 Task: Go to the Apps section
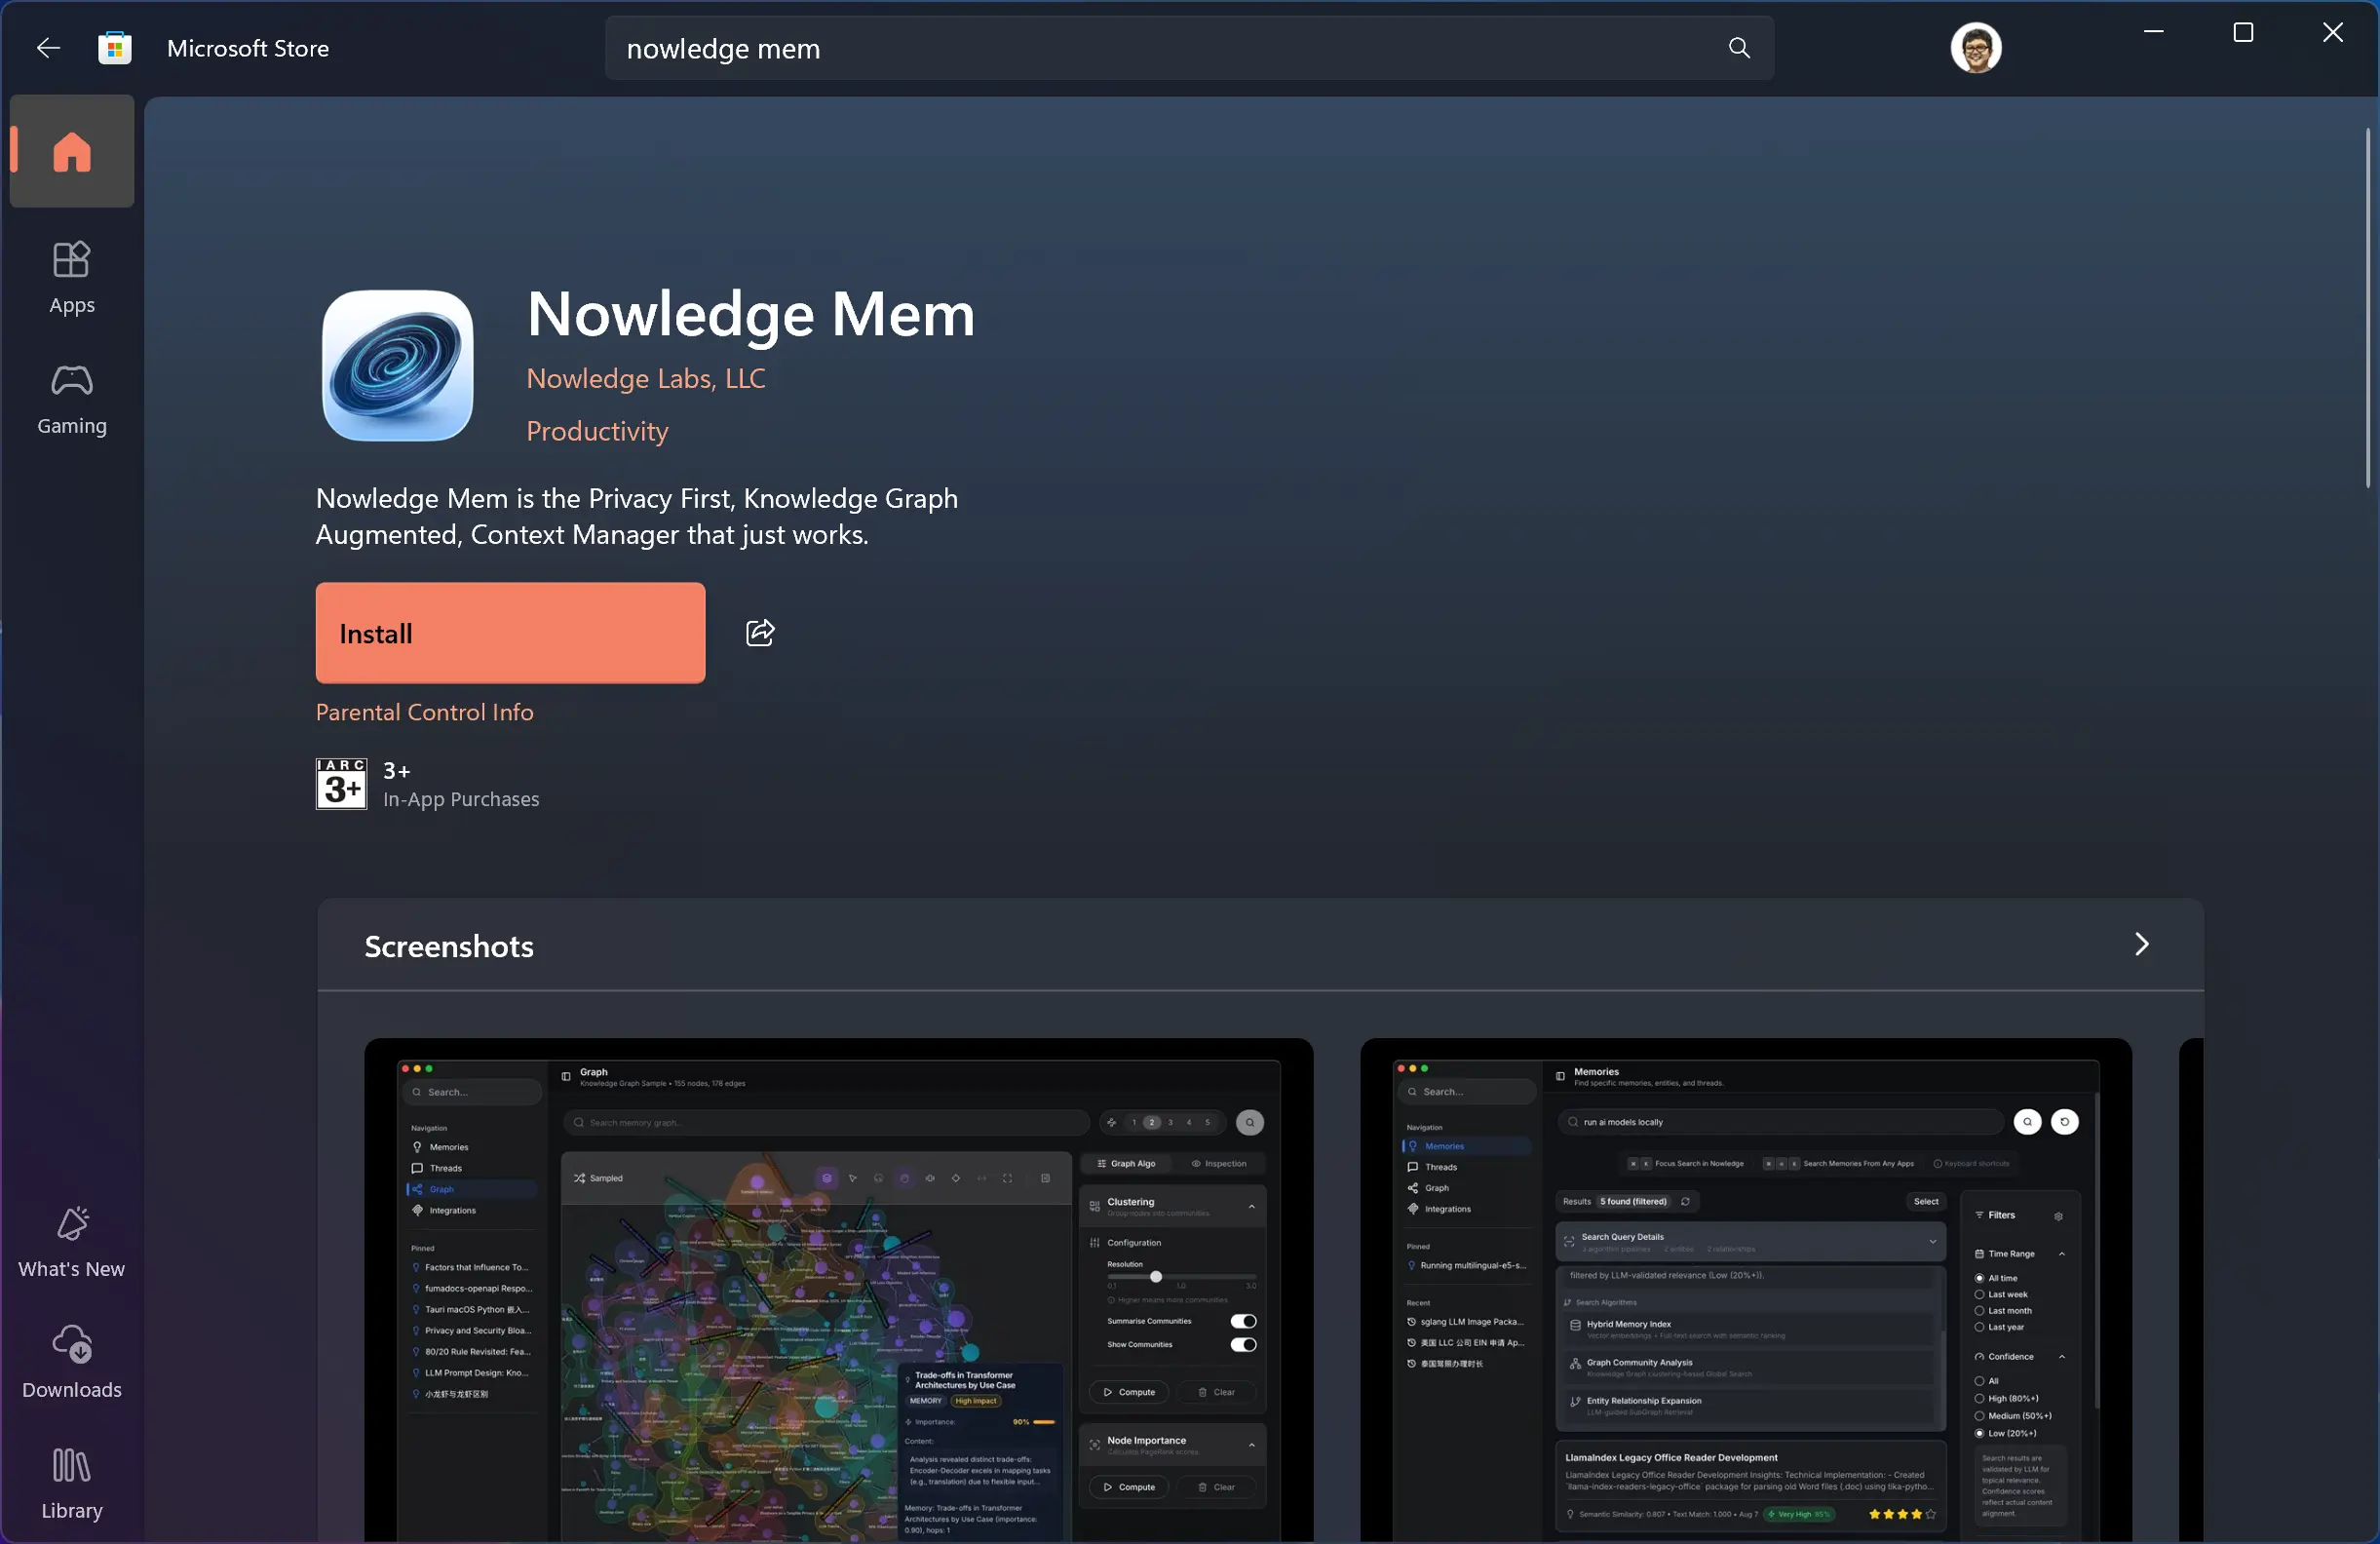(x=72, y=278)
